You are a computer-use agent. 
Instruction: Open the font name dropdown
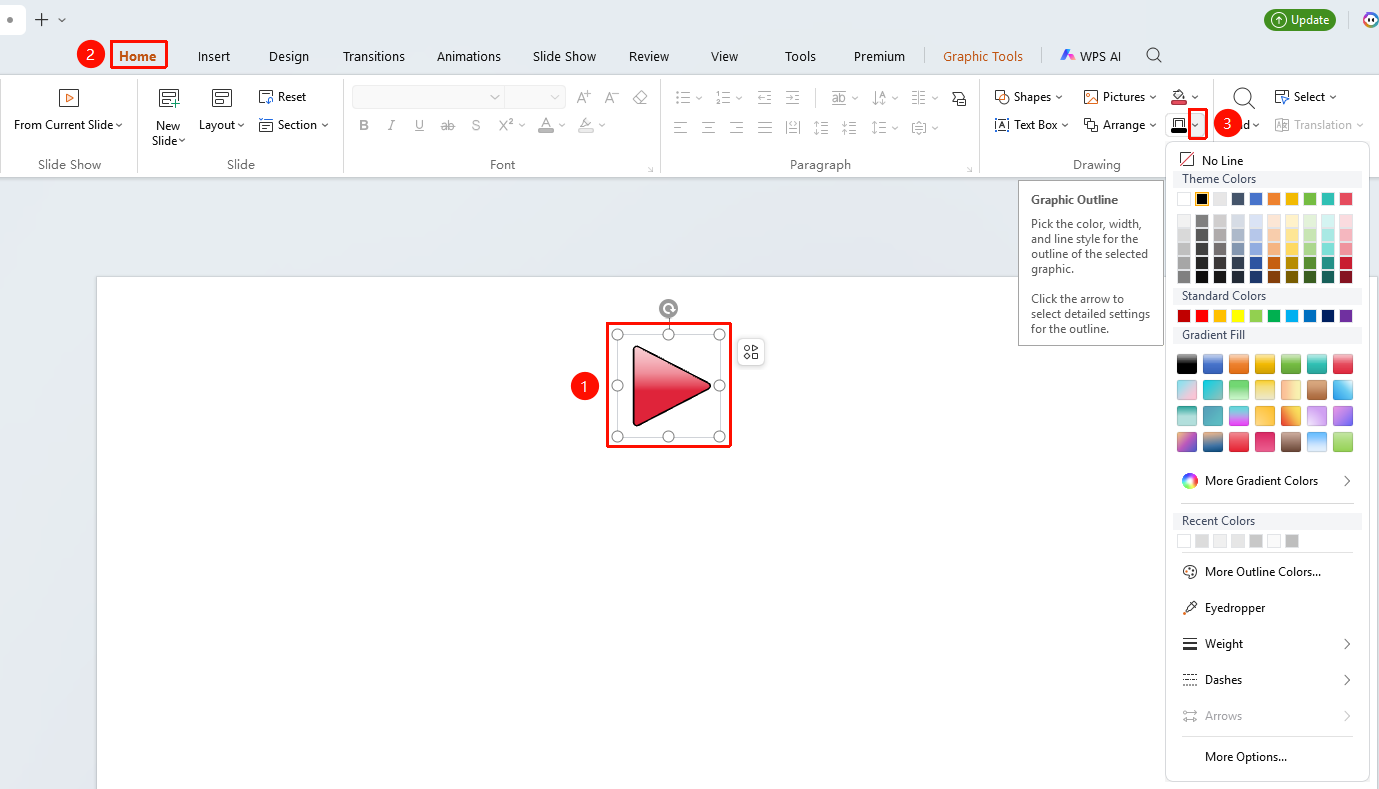pos(494,97)
